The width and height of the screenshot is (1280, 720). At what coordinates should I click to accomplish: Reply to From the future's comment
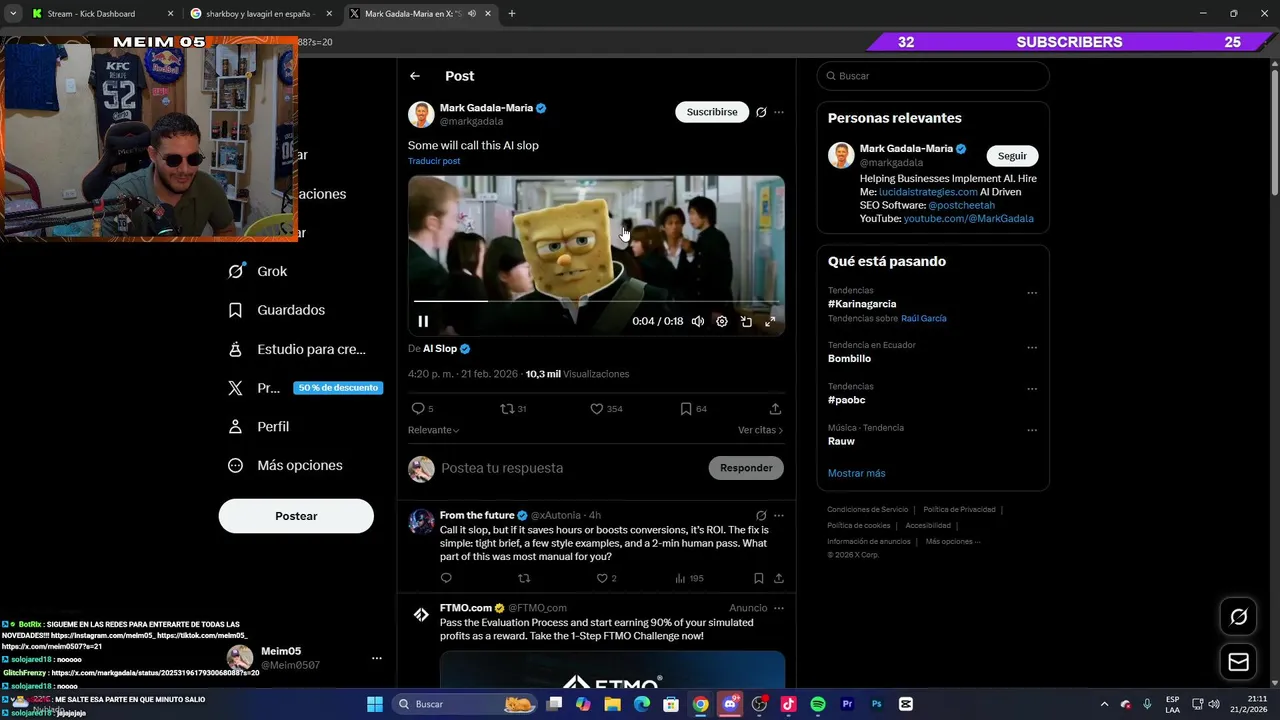pyautogui.click(x=446, y=578)
